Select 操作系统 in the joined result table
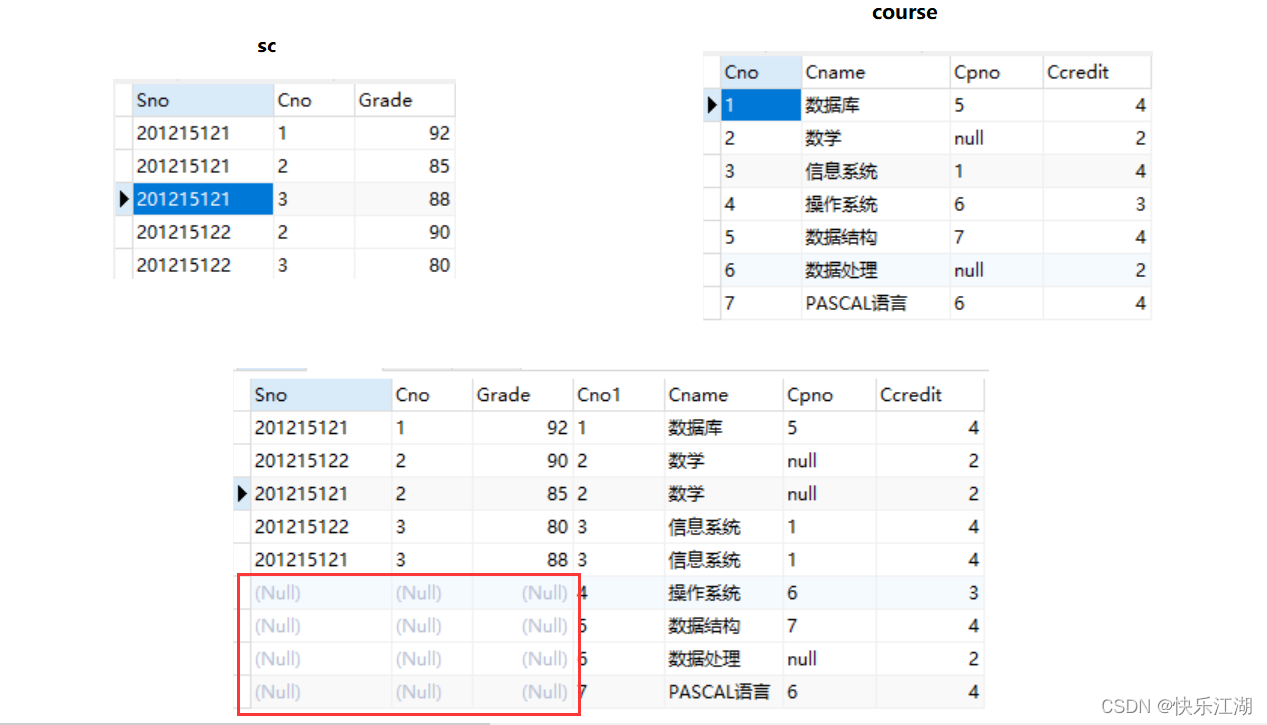 (723, 593)
